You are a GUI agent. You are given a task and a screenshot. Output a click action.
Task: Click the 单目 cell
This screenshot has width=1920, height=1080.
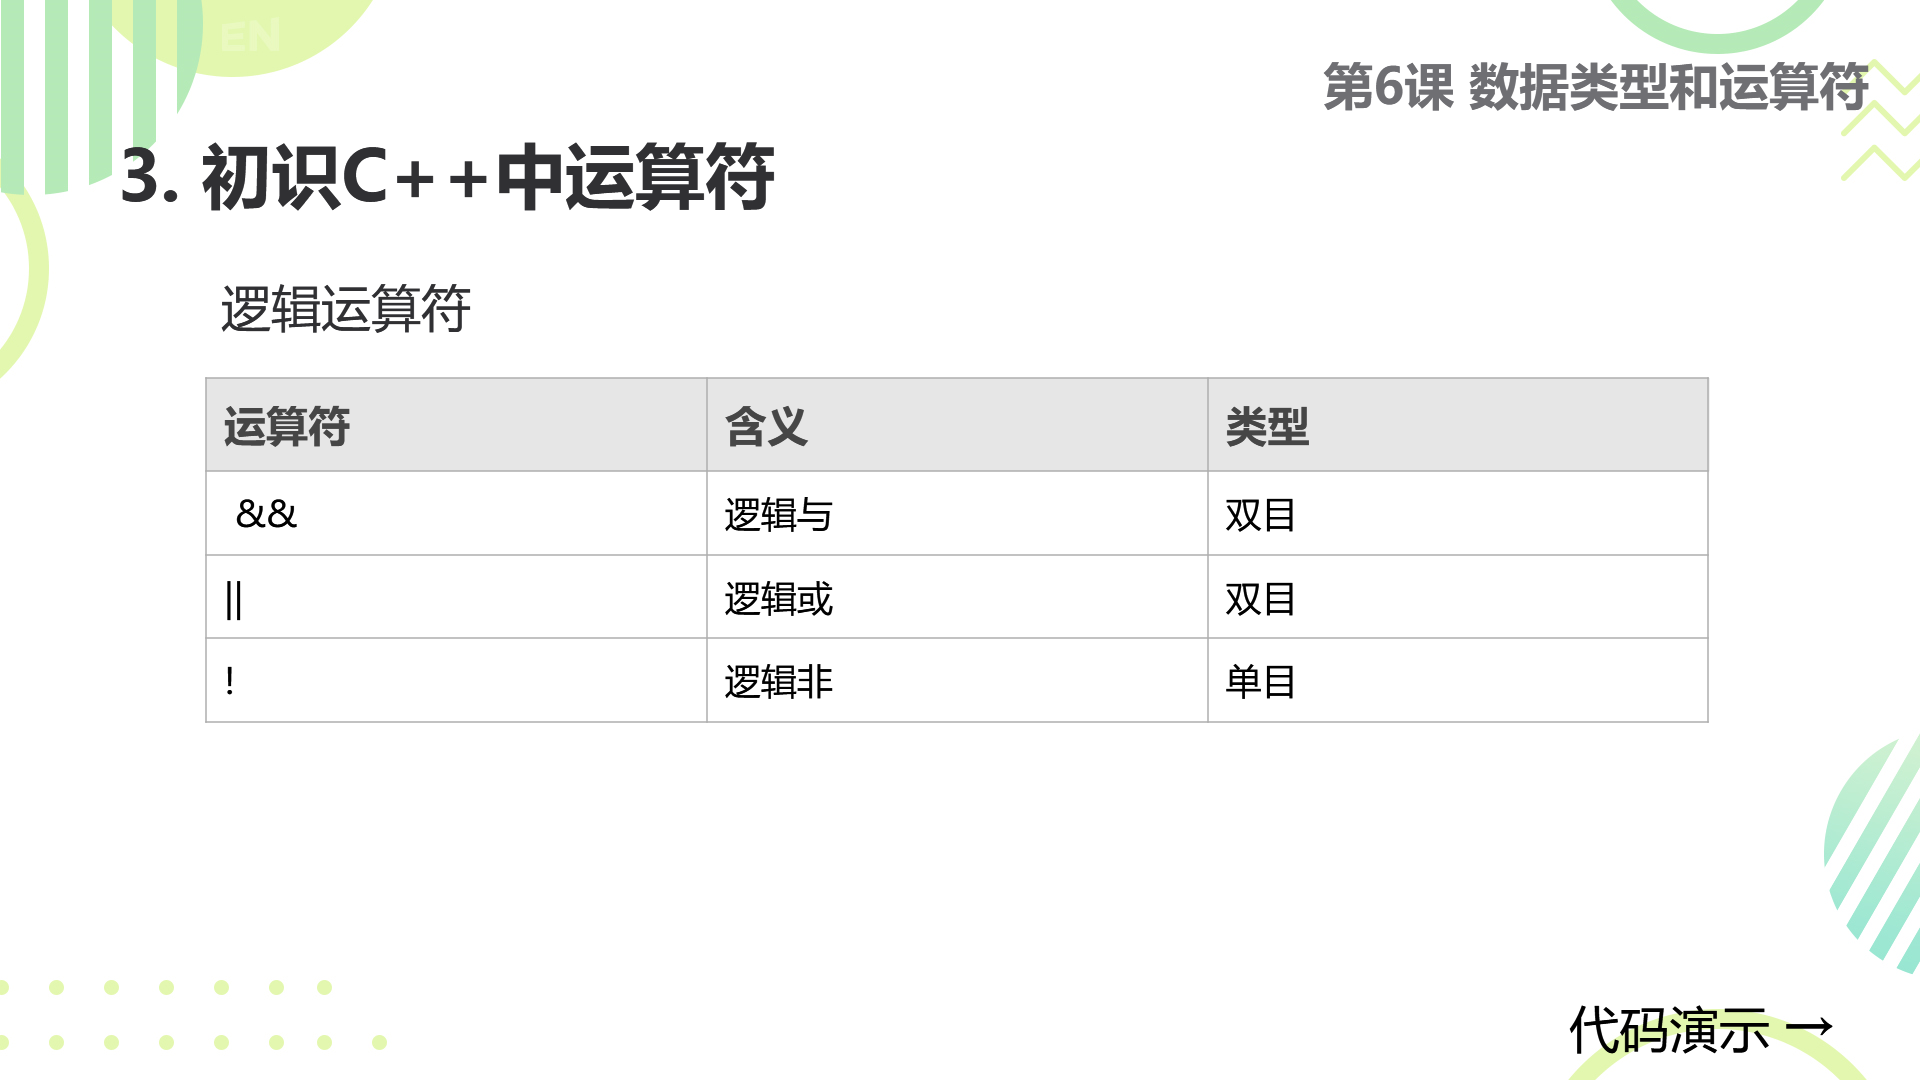click(1458, 680)
